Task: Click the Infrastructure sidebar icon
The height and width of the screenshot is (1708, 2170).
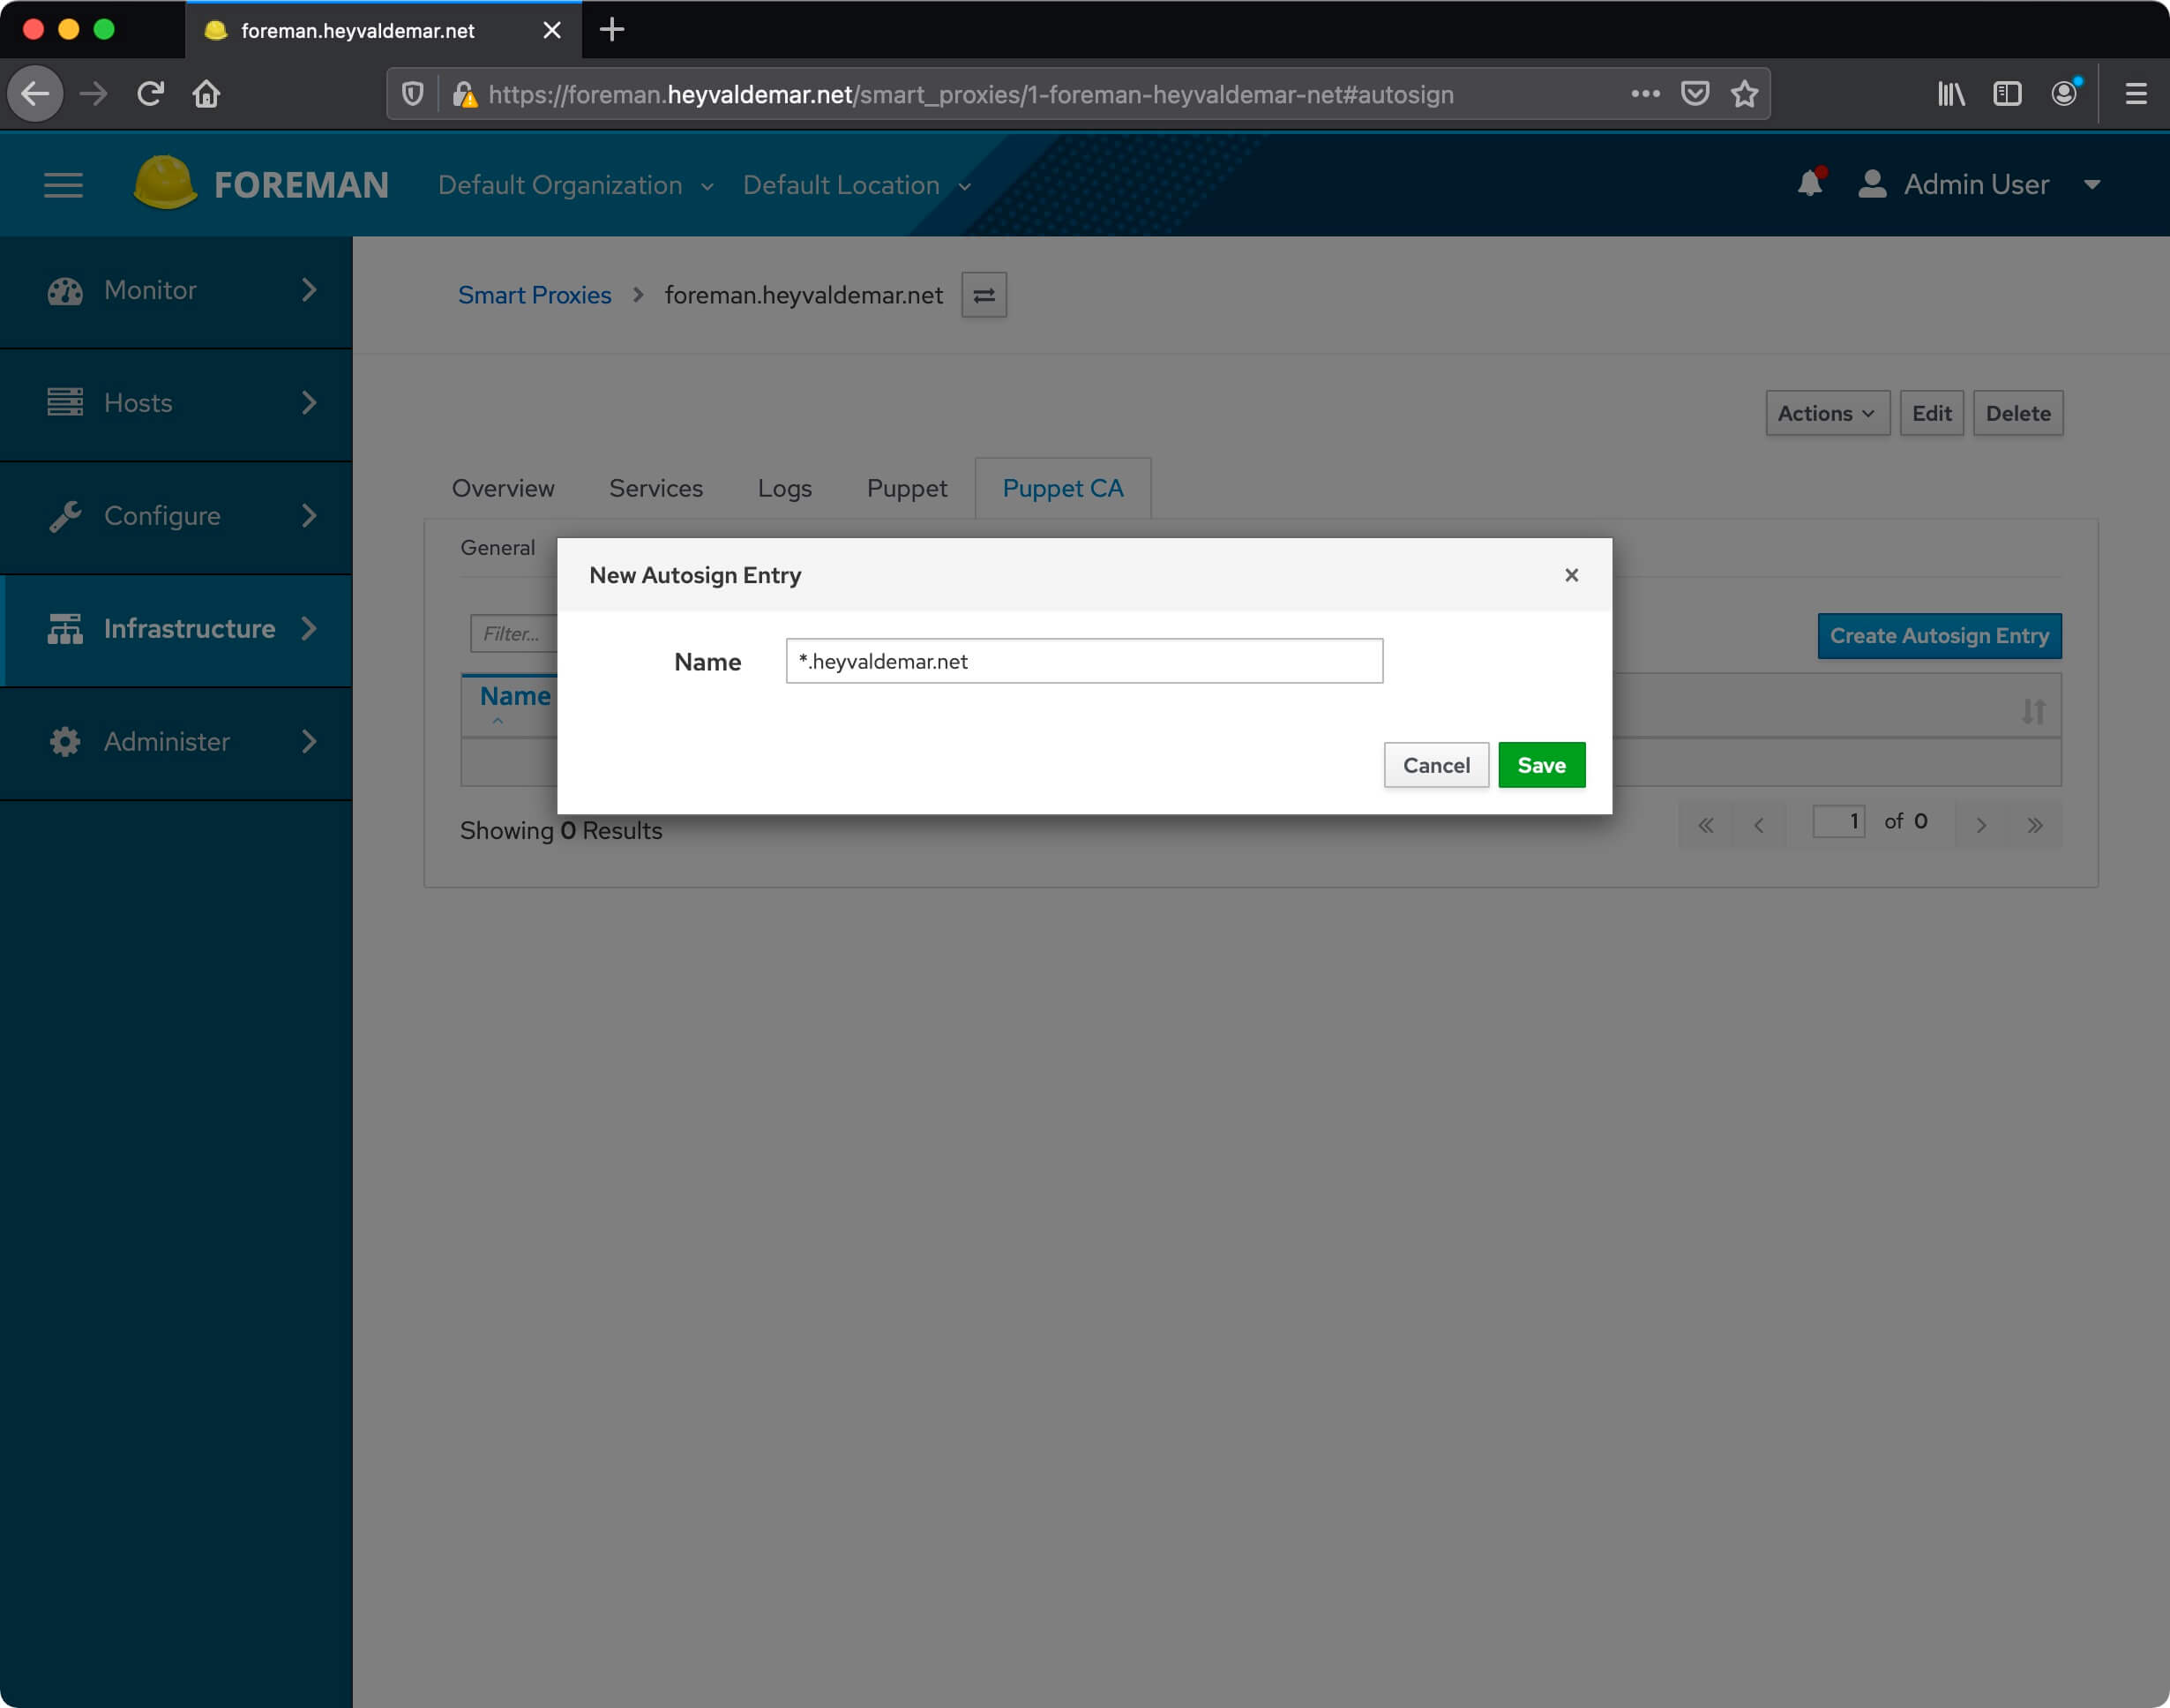Action: (x=64, y=627)
